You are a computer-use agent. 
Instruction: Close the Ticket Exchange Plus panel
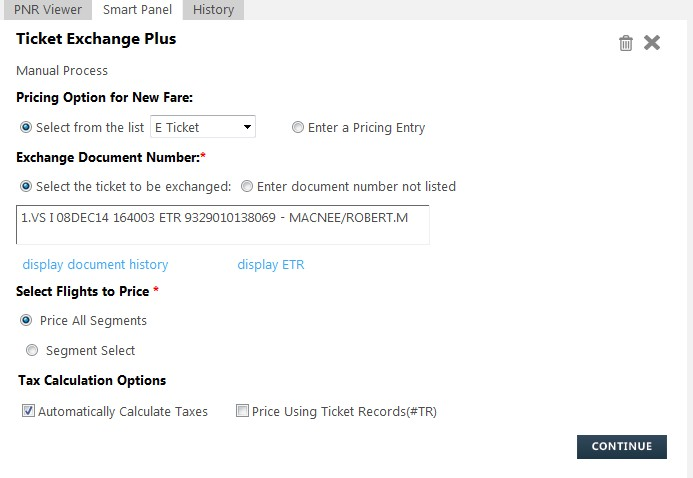click(x=651, y=42)
